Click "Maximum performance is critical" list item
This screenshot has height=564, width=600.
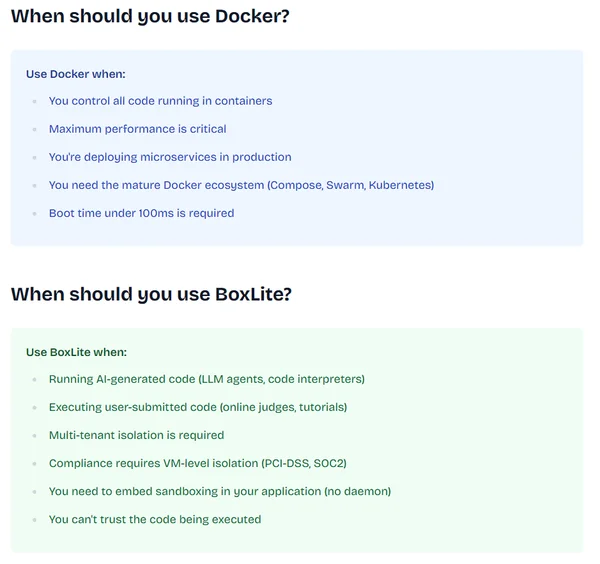(137, 129)
